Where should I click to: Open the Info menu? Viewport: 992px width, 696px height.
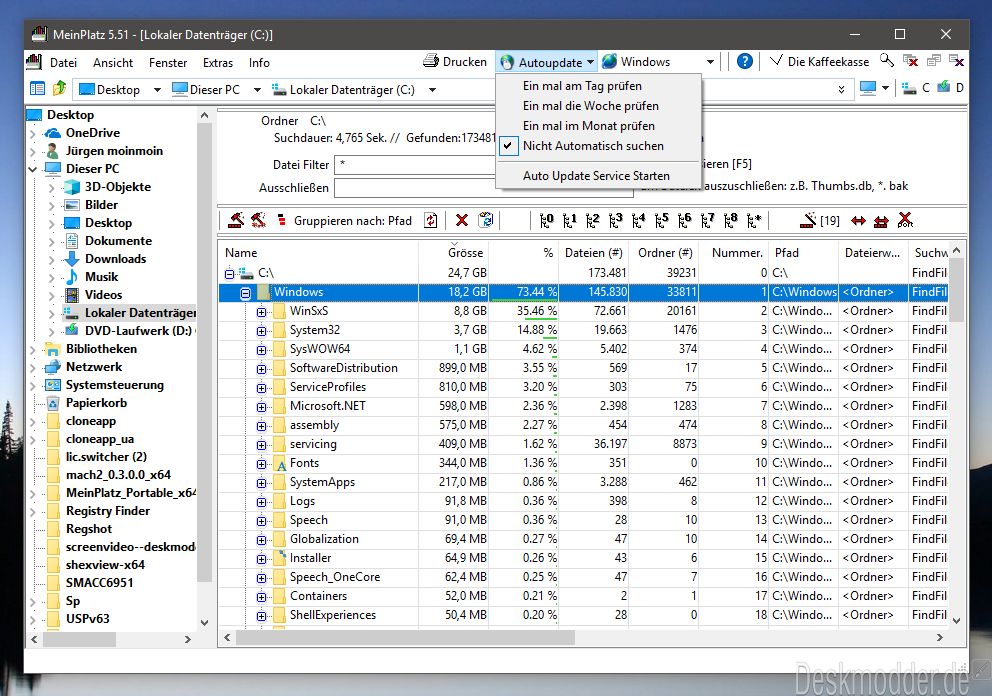pyautogui.click(x=259, y=63)
